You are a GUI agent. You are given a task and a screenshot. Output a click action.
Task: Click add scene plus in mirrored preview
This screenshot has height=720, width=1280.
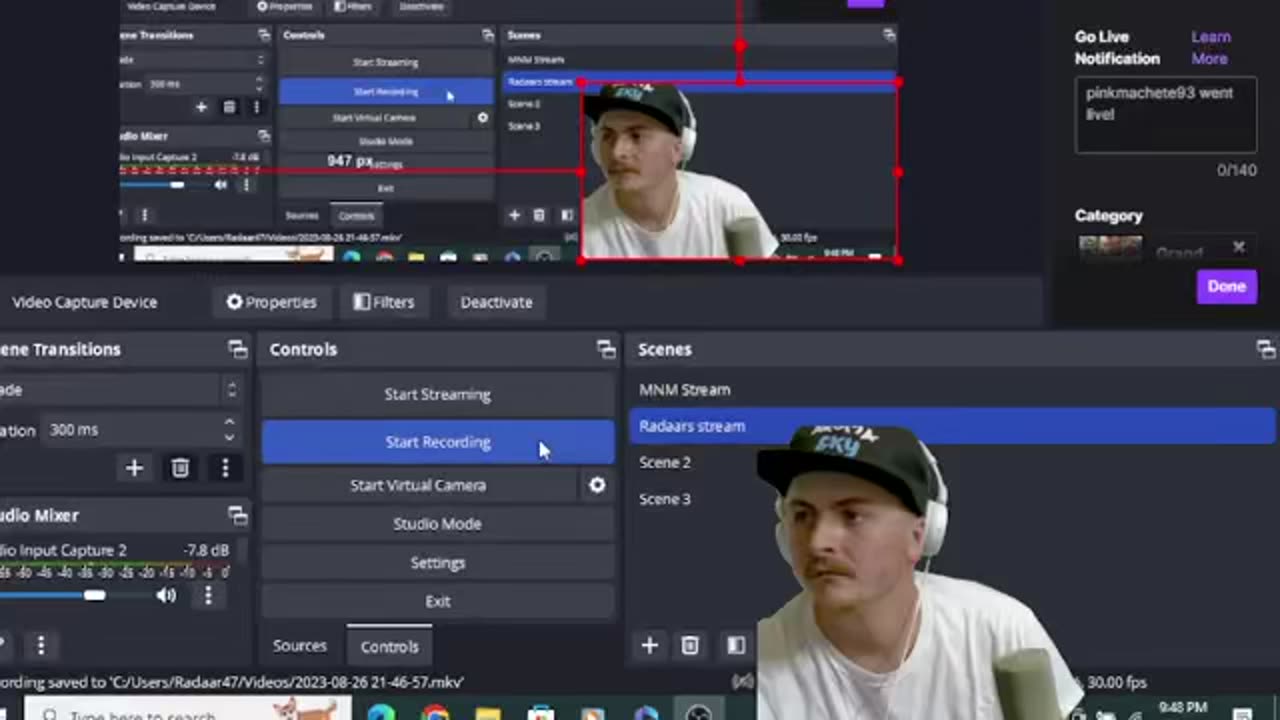tap(514, 215)
